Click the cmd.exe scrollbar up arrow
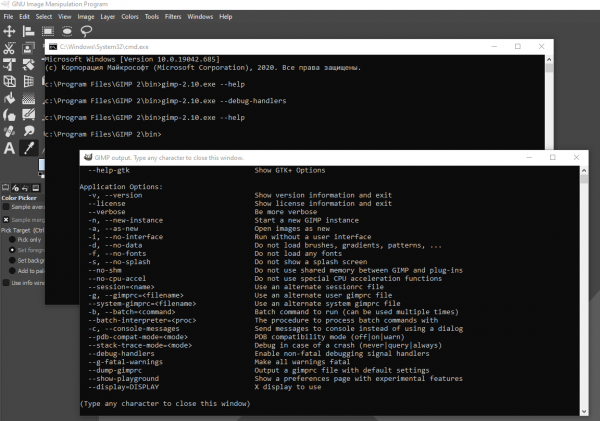Image resolution: width=600 pixels, height=421 pixels. click(549, 59)
